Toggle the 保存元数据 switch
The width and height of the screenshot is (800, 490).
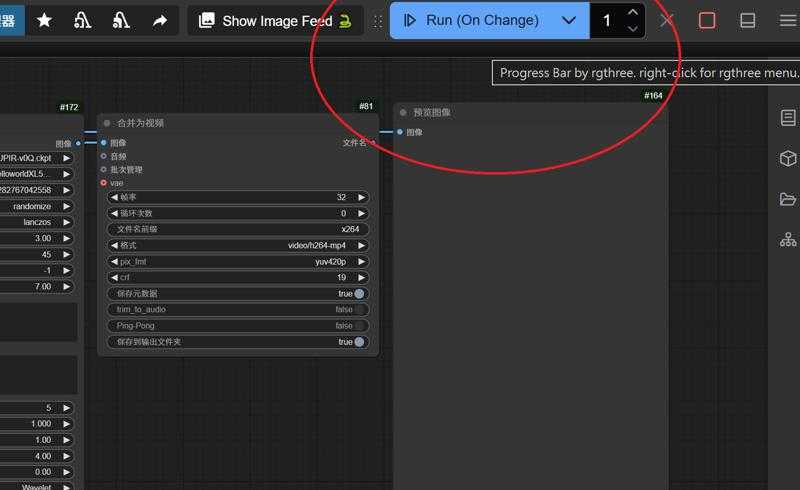pos(359,294)
